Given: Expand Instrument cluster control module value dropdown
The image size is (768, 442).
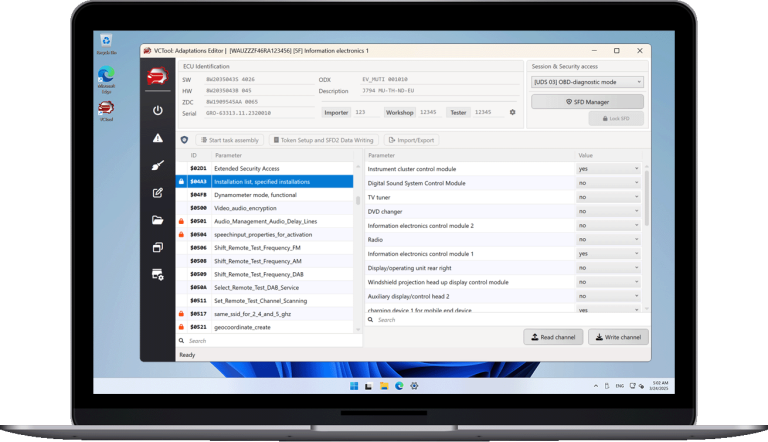Looking at the screenshot, I should 608,169.
